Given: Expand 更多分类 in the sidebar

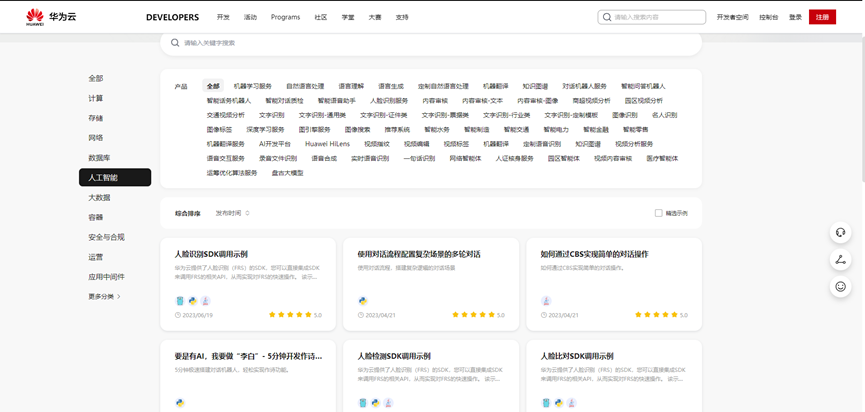Looking at the screenshot, I should [104, 296].
